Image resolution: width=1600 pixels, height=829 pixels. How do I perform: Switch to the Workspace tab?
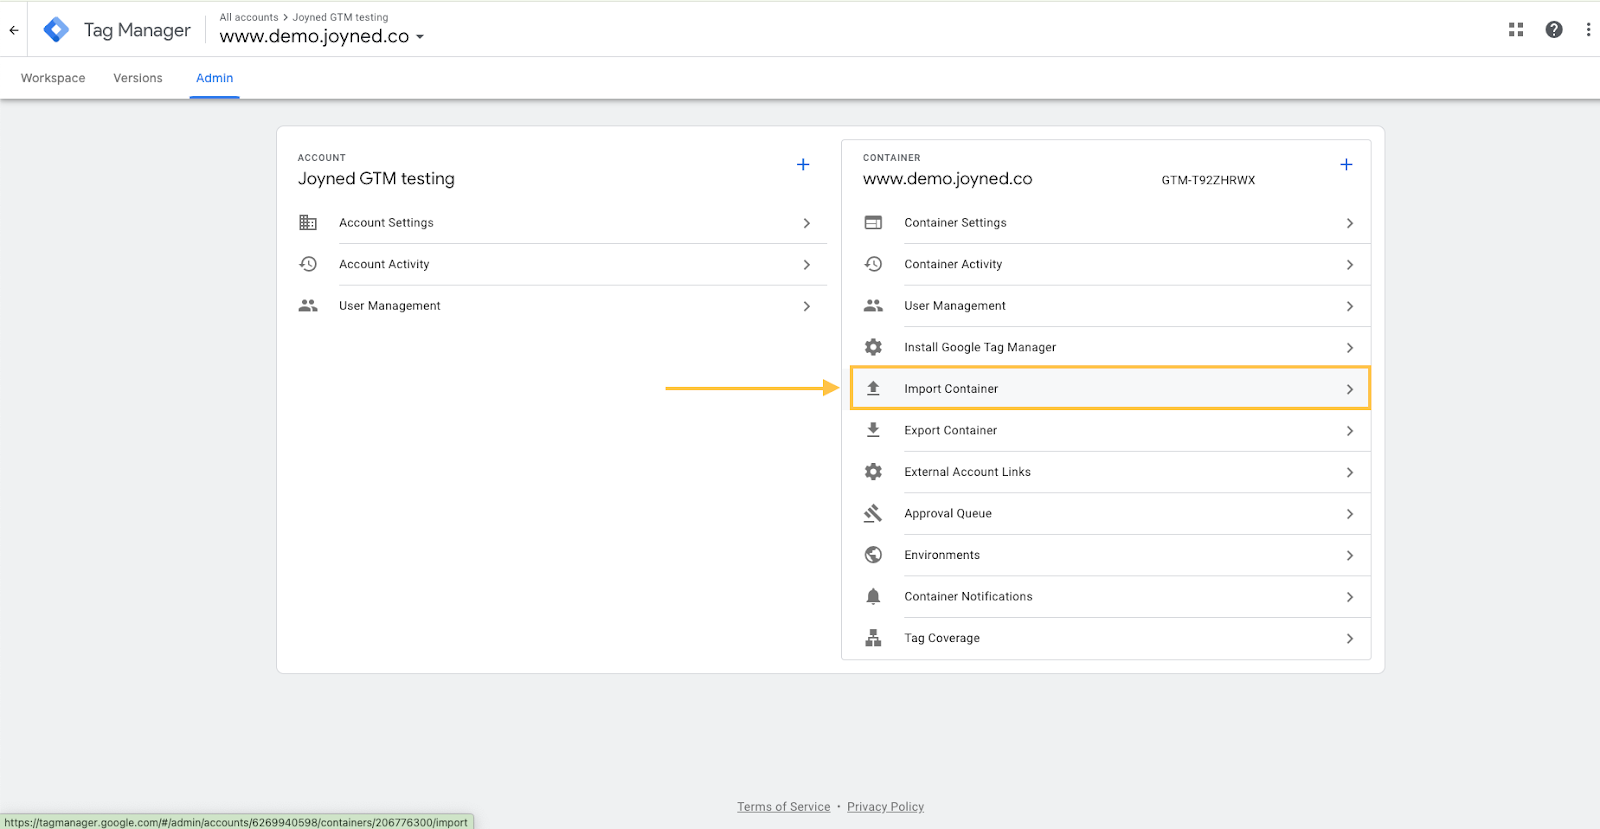(53, 78)
